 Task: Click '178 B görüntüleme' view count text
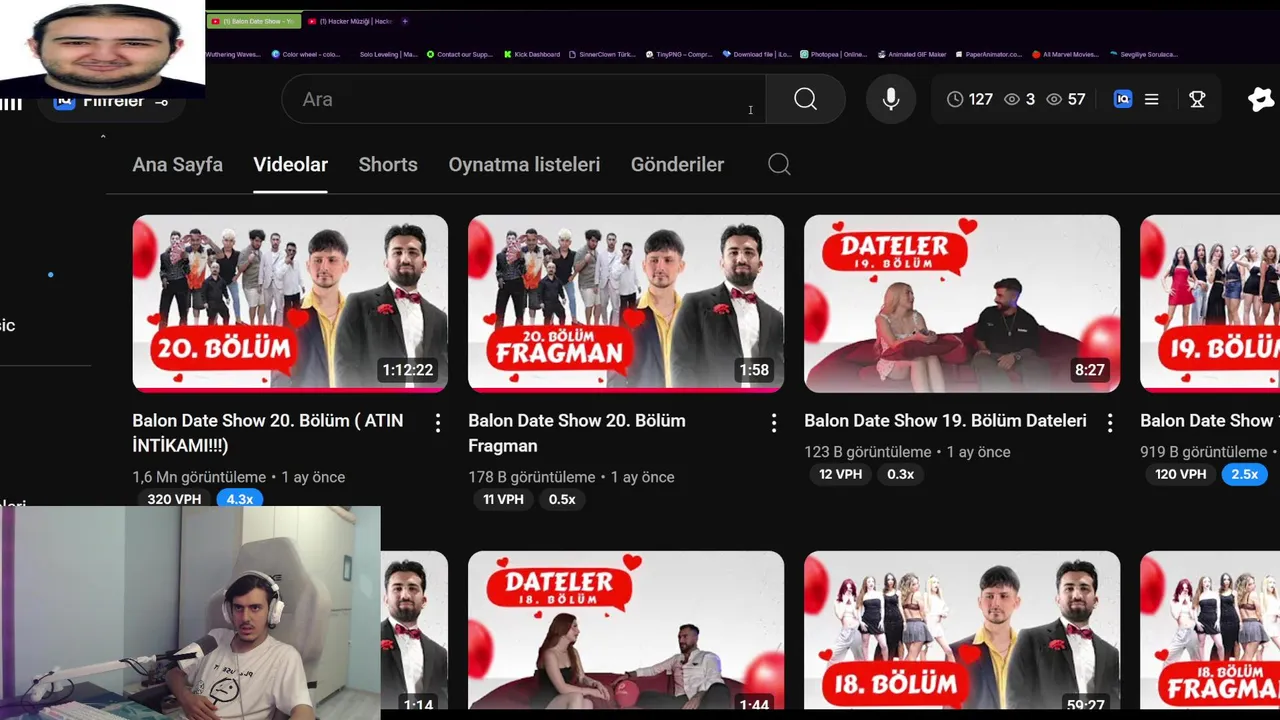pos(531,477)
